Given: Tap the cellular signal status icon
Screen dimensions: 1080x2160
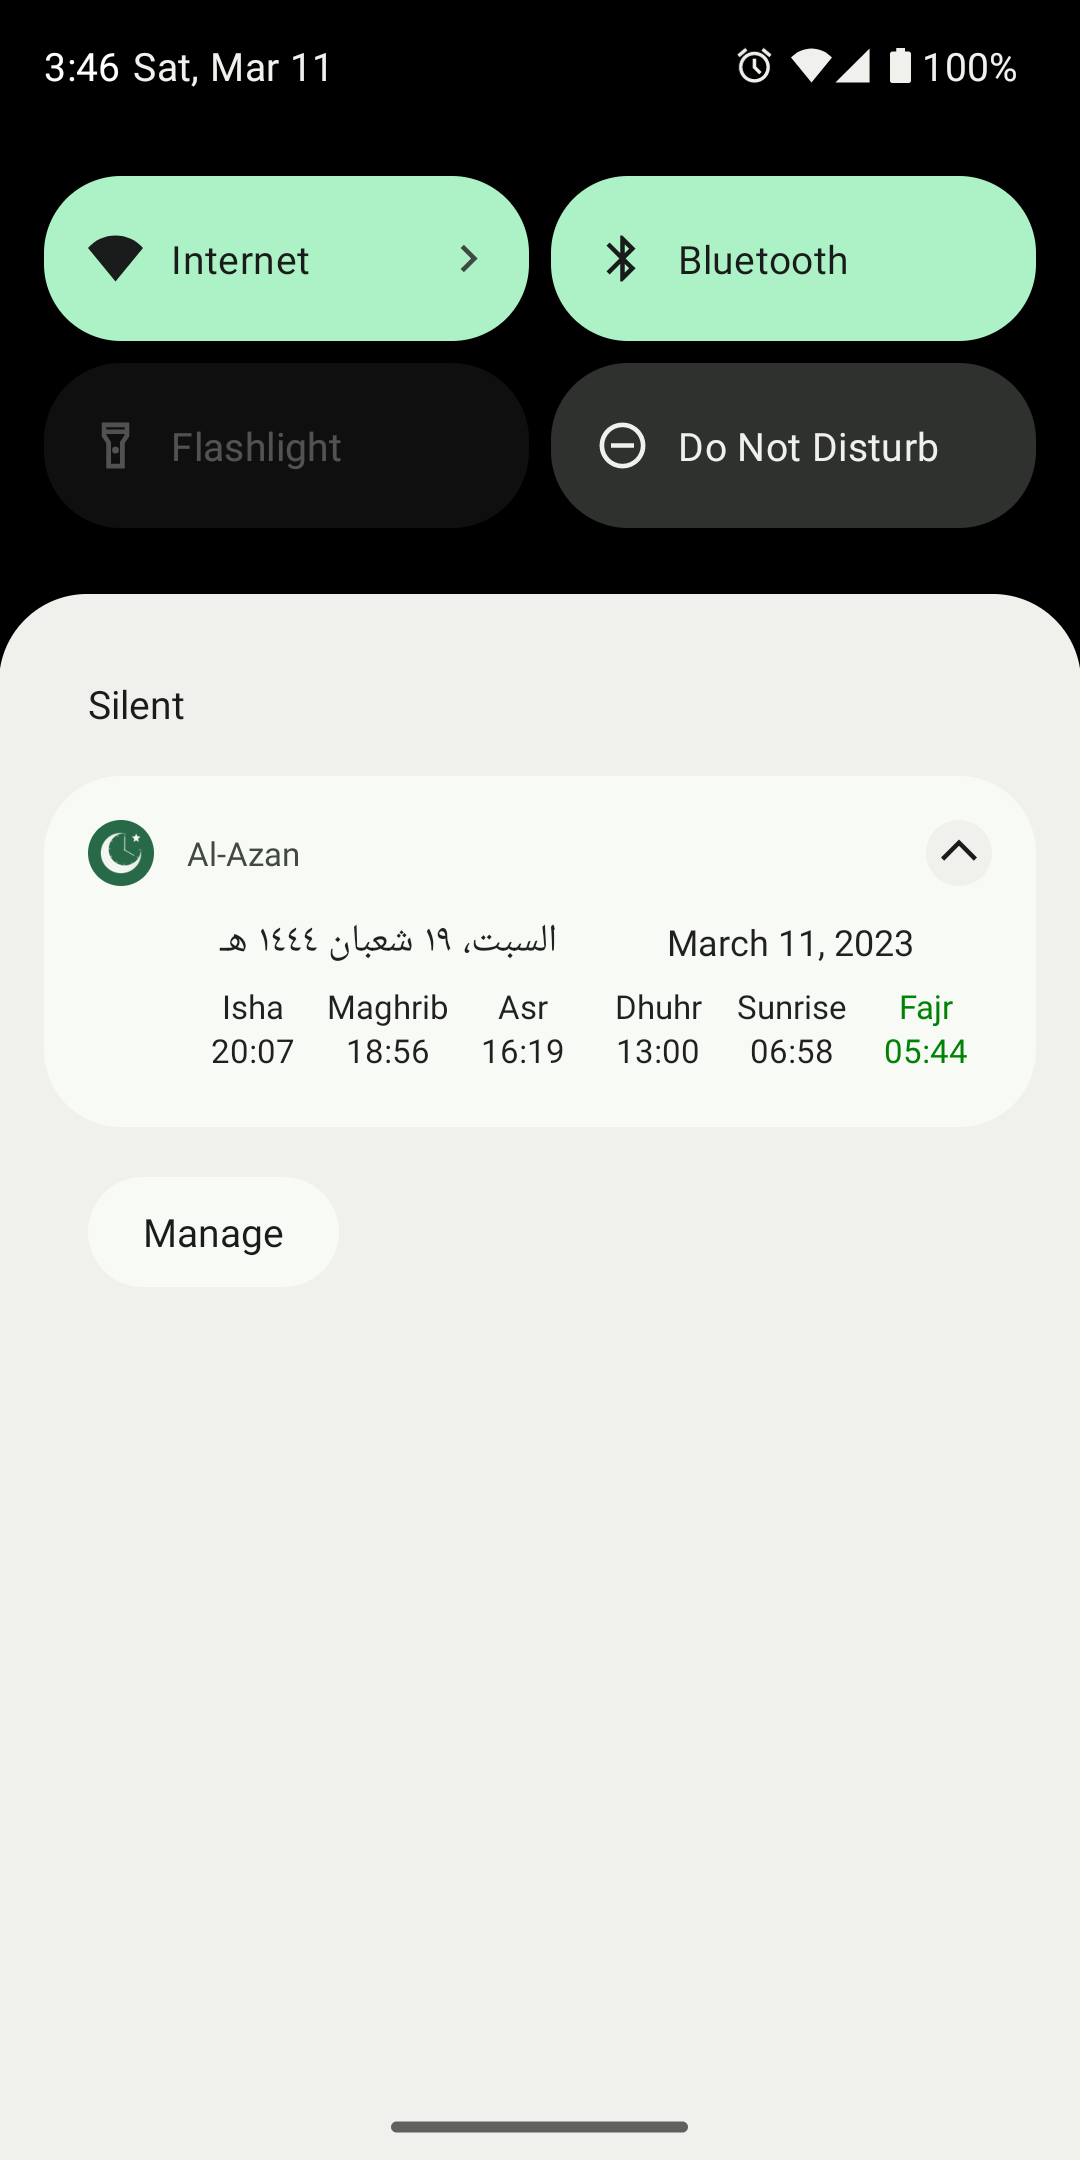Looking at the screenshot, I should coord(853,66).
